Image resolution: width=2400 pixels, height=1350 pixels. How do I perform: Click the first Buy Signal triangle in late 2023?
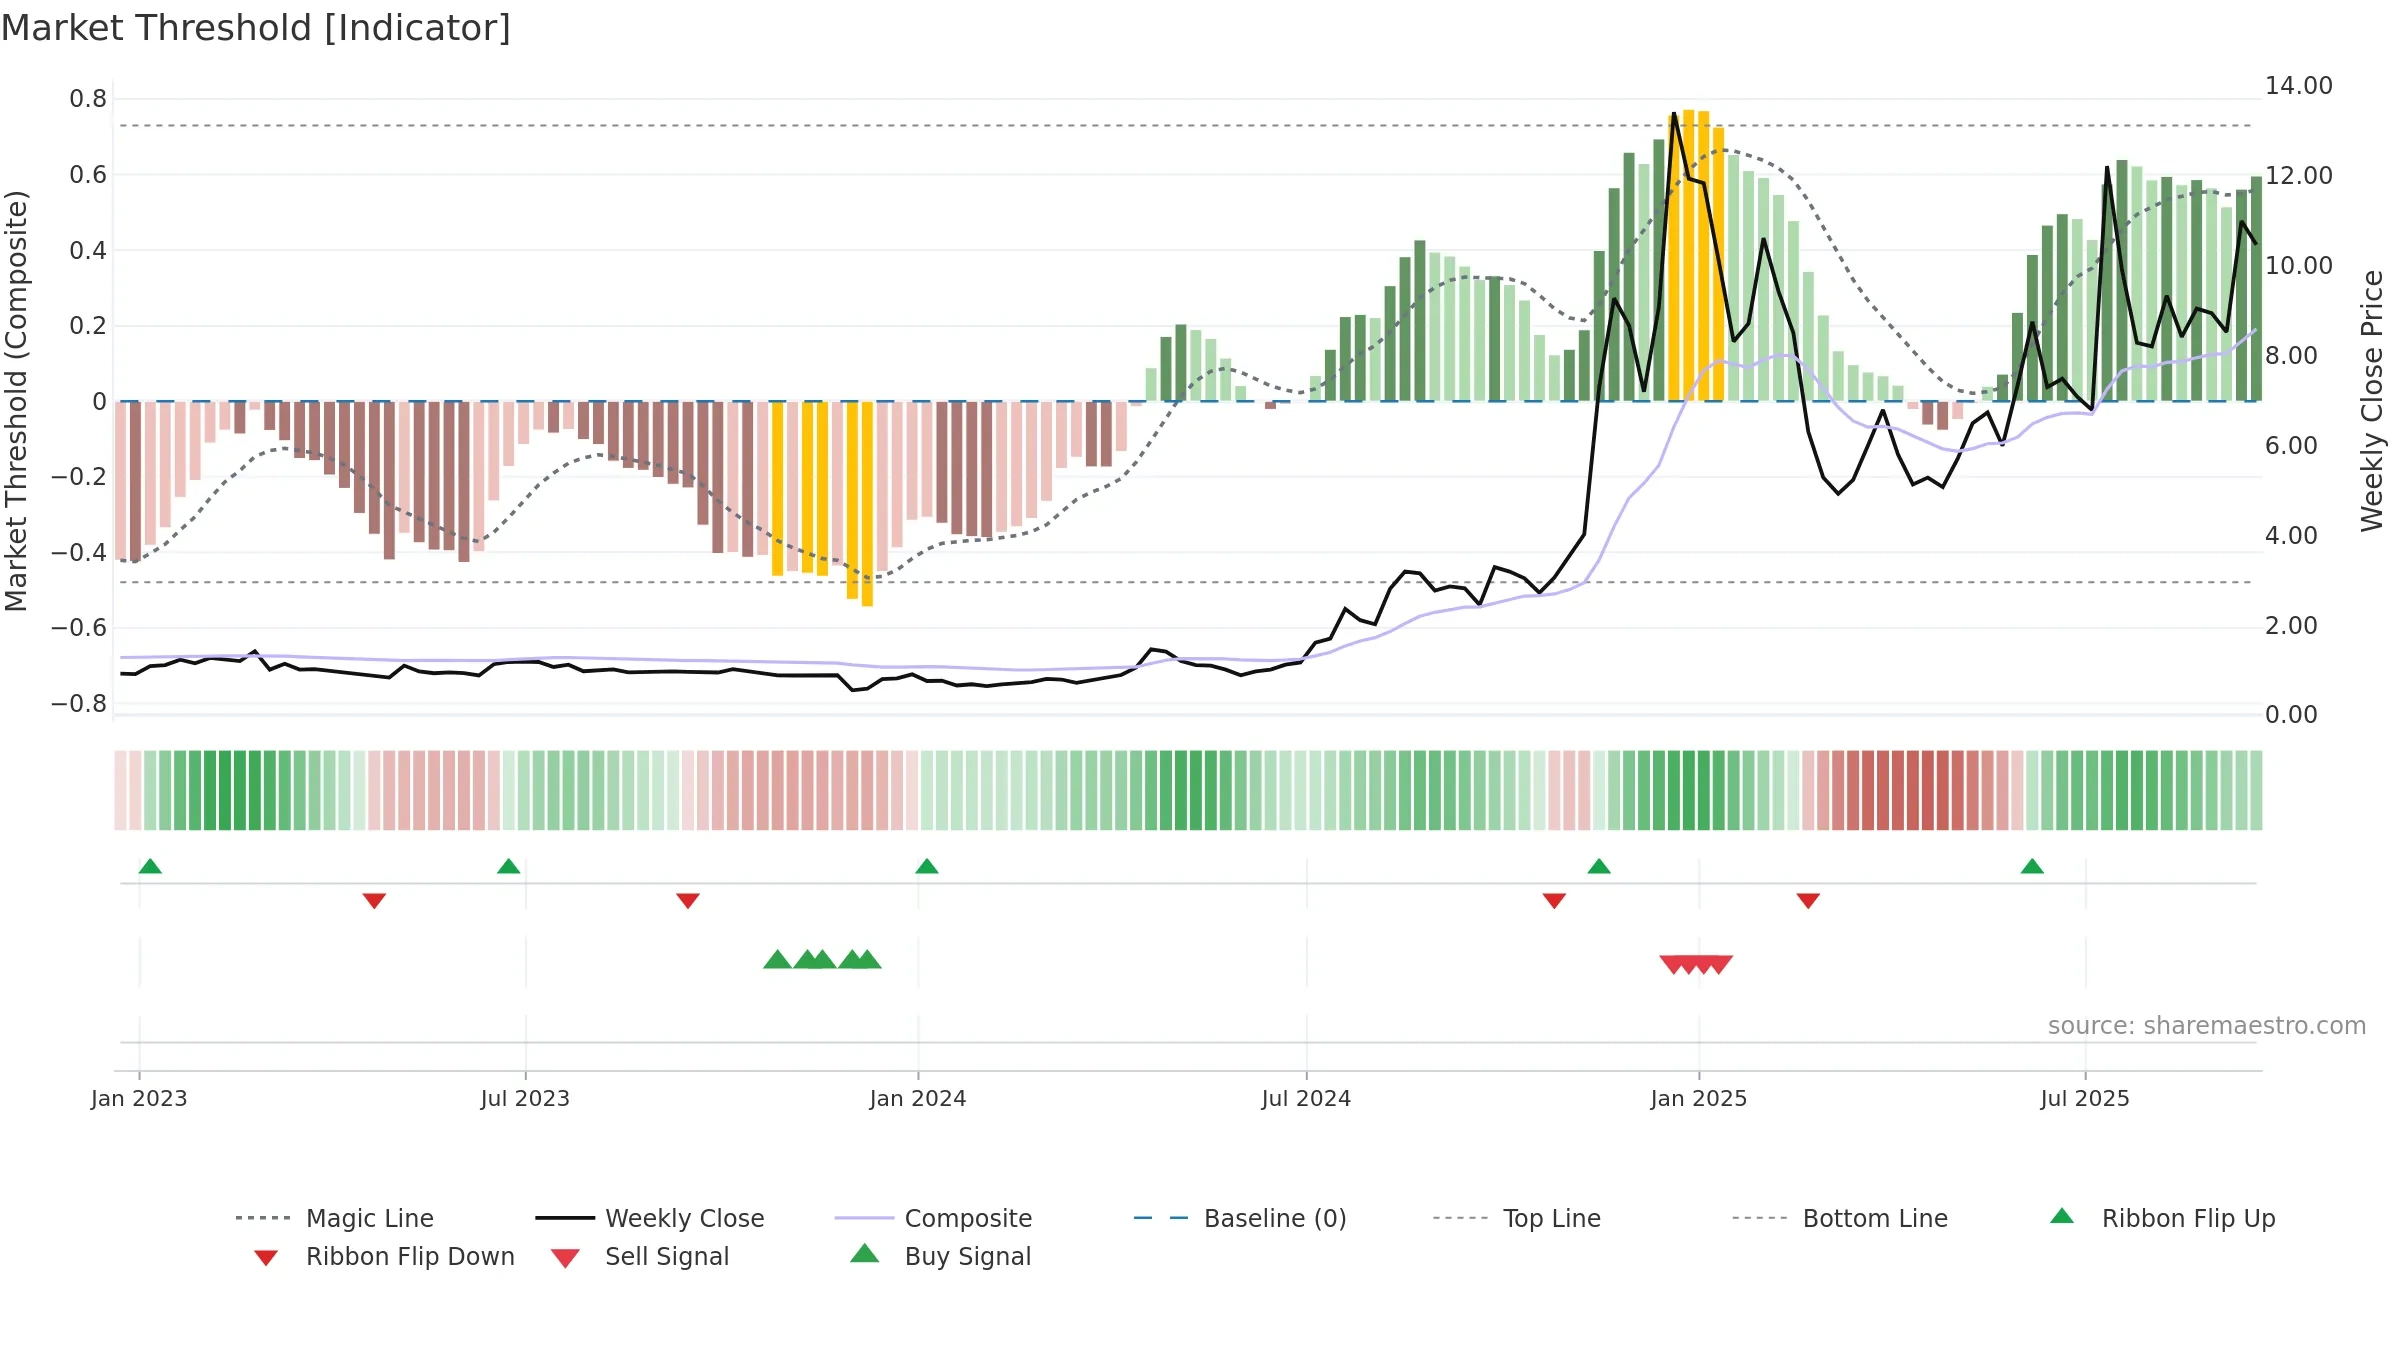[x=777, y=960]
